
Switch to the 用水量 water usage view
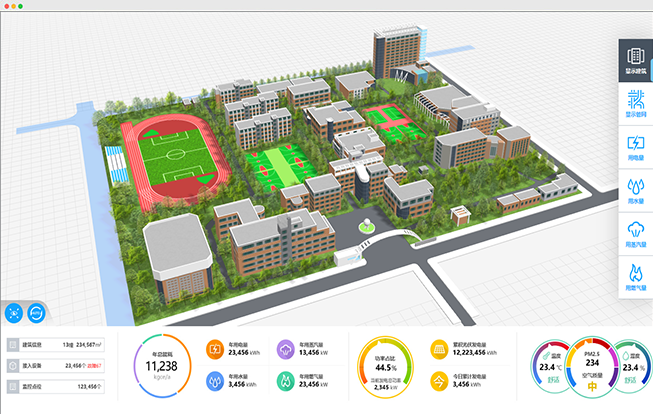coord(632,191)
